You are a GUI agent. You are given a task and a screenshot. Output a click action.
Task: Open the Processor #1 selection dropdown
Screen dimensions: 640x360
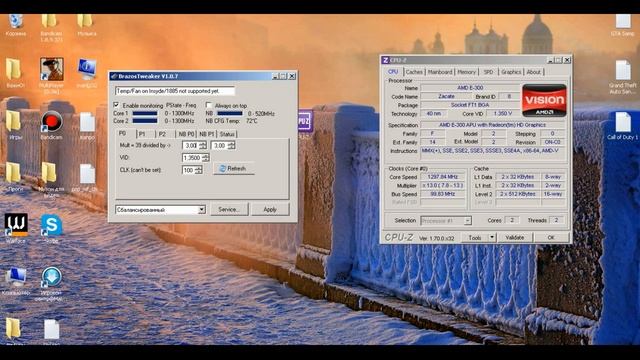446,221
